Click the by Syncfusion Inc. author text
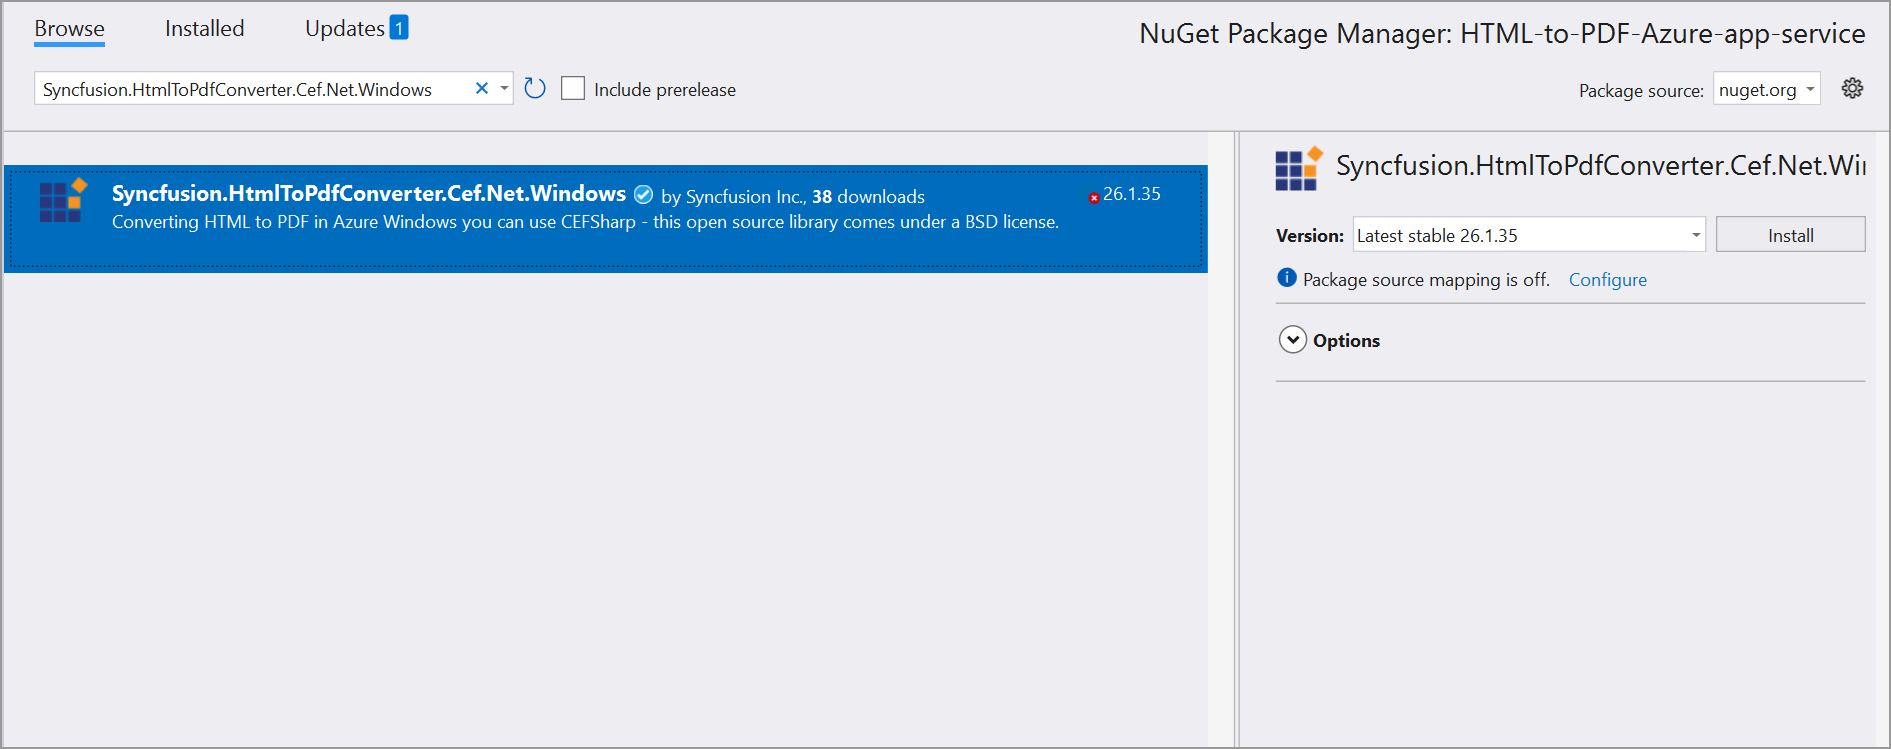The height and width of the screenshot is (749, 1891). (732, 197)
